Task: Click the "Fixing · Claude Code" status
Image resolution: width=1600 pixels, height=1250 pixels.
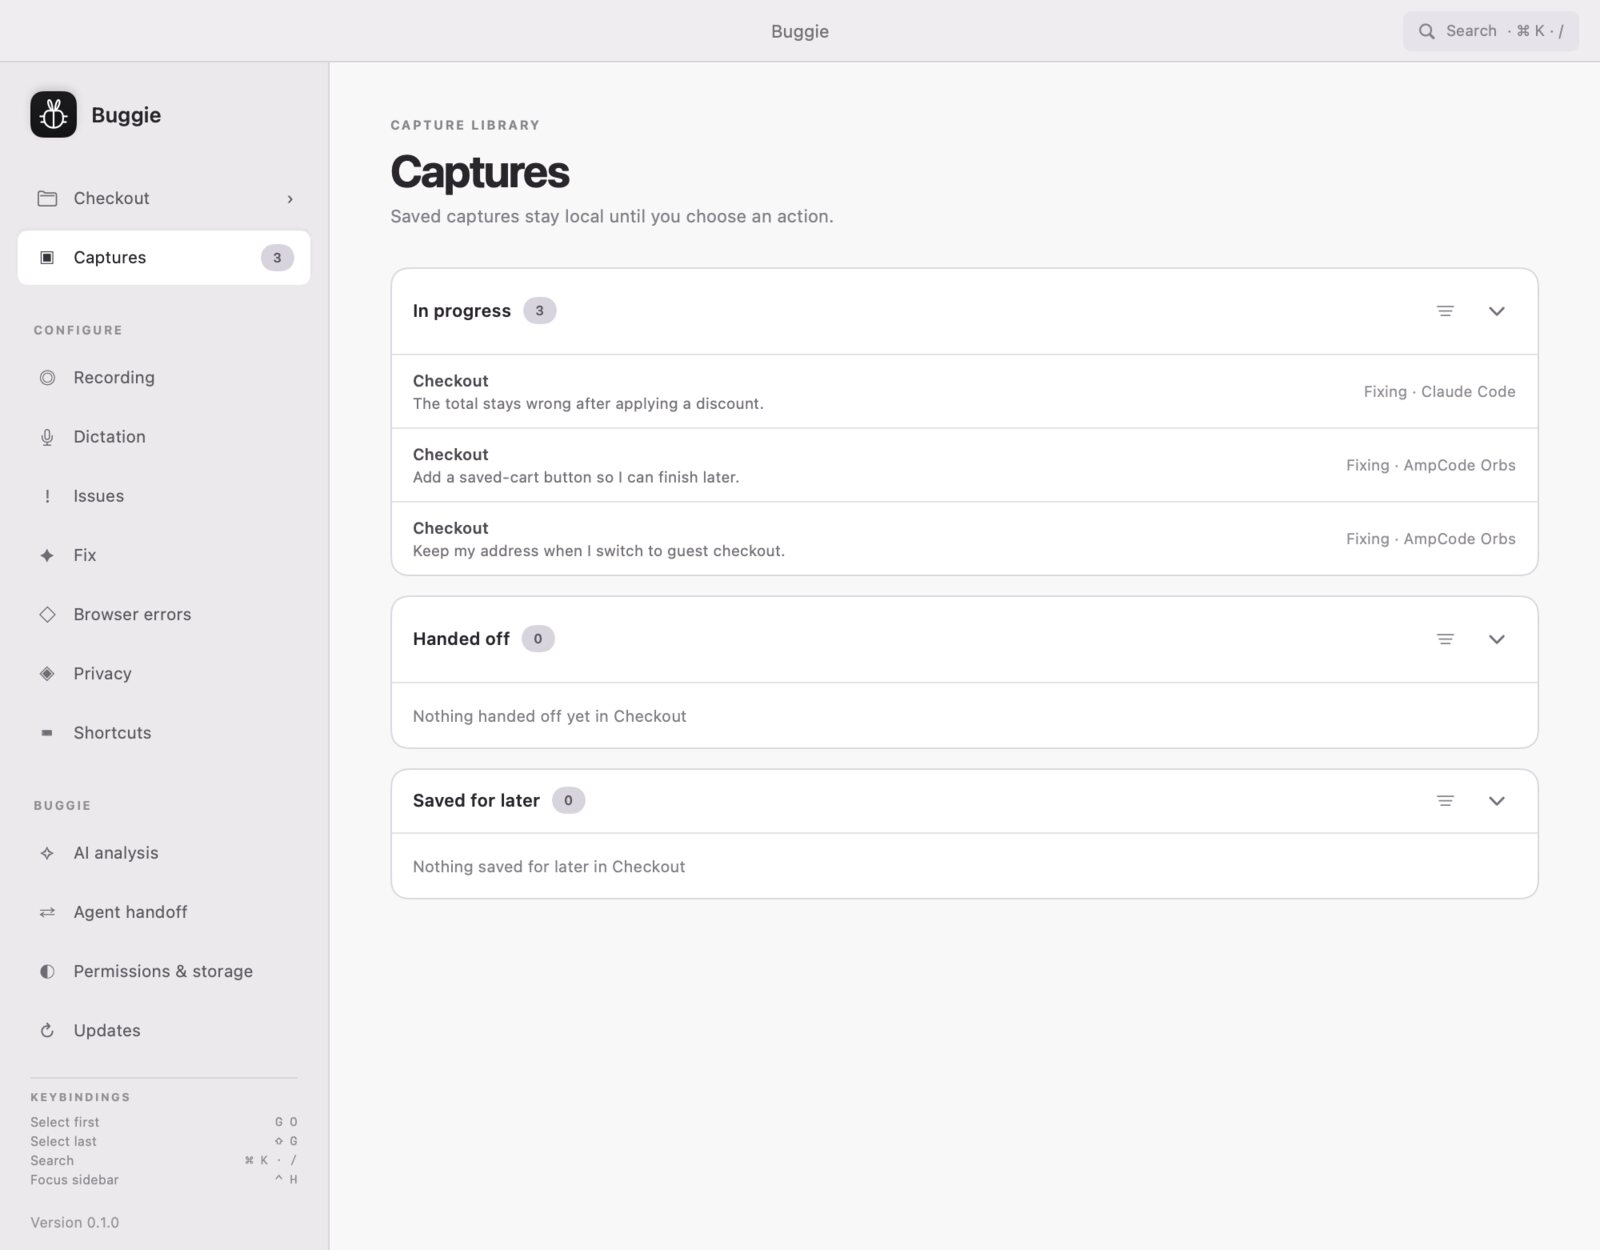Action: 1439,392
